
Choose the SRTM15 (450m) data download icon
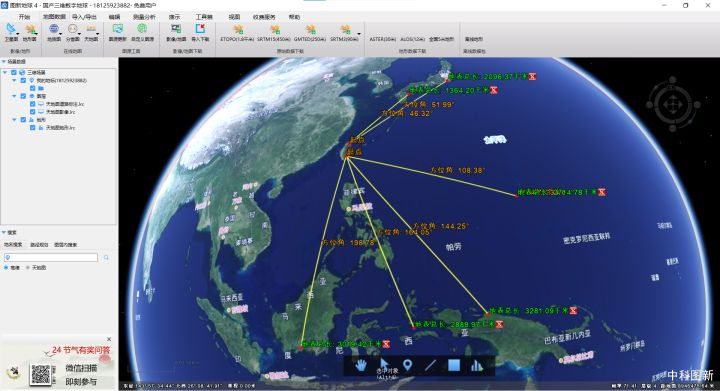(274, 32)
